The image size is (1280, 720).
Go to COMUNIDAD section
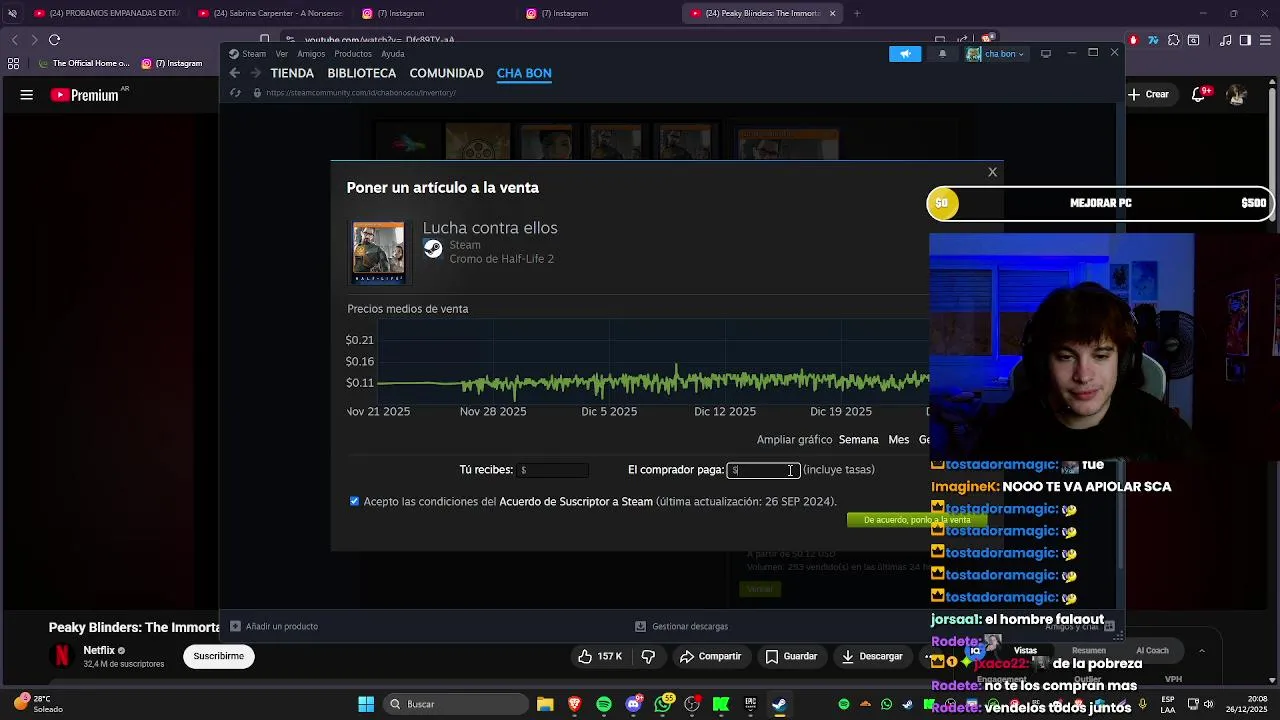[446, 73]
